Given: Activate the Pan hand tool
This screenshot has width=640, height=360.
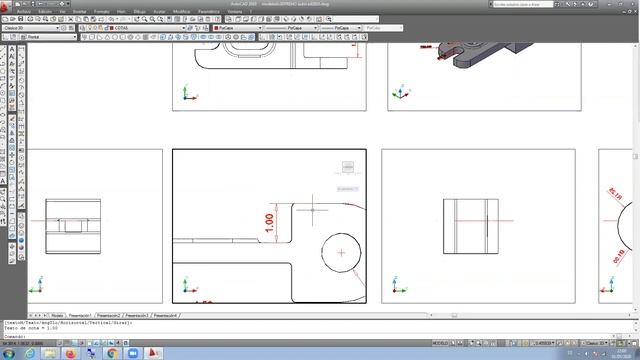Looking at the screenshot, I should 137,19.
